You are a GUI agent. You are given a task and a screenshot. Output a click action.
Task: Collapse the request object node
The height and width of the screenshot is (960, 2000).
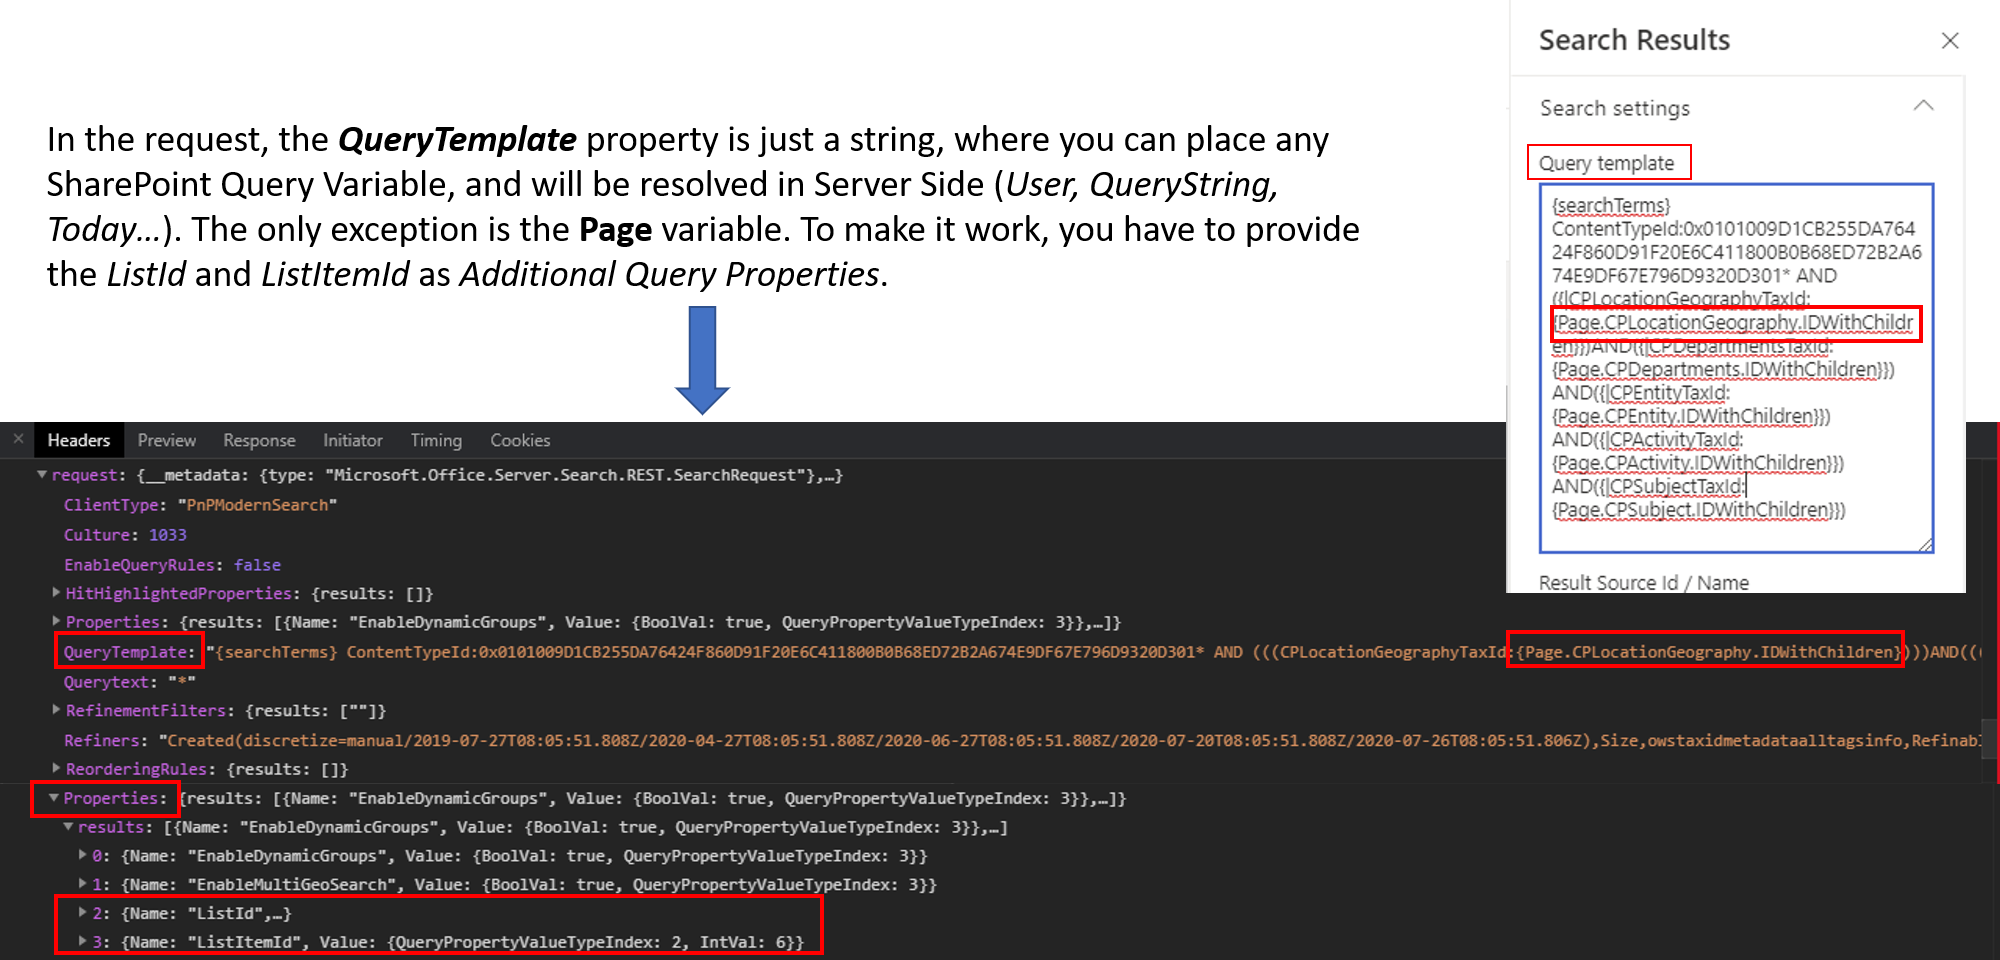(x=42, y=475)
